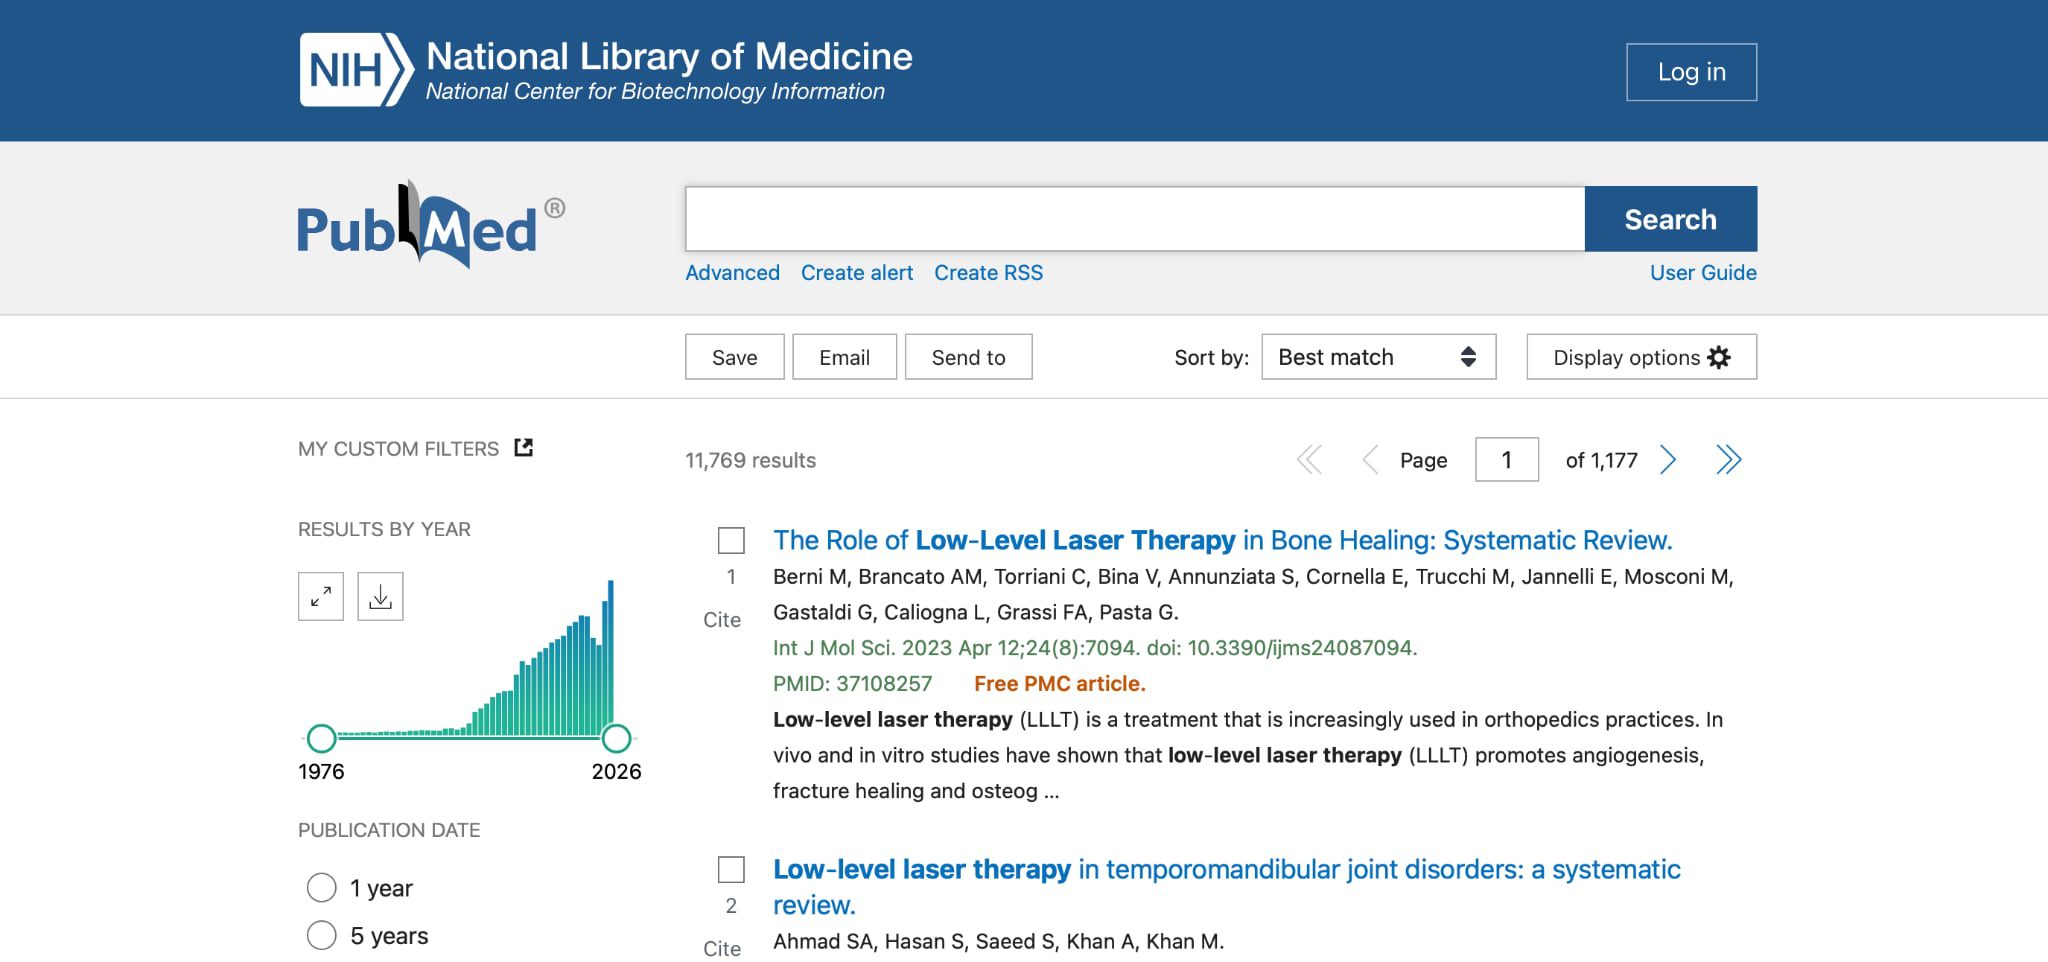Open the Send to menu
The image size is (2048, 962).
pos(968,357)
